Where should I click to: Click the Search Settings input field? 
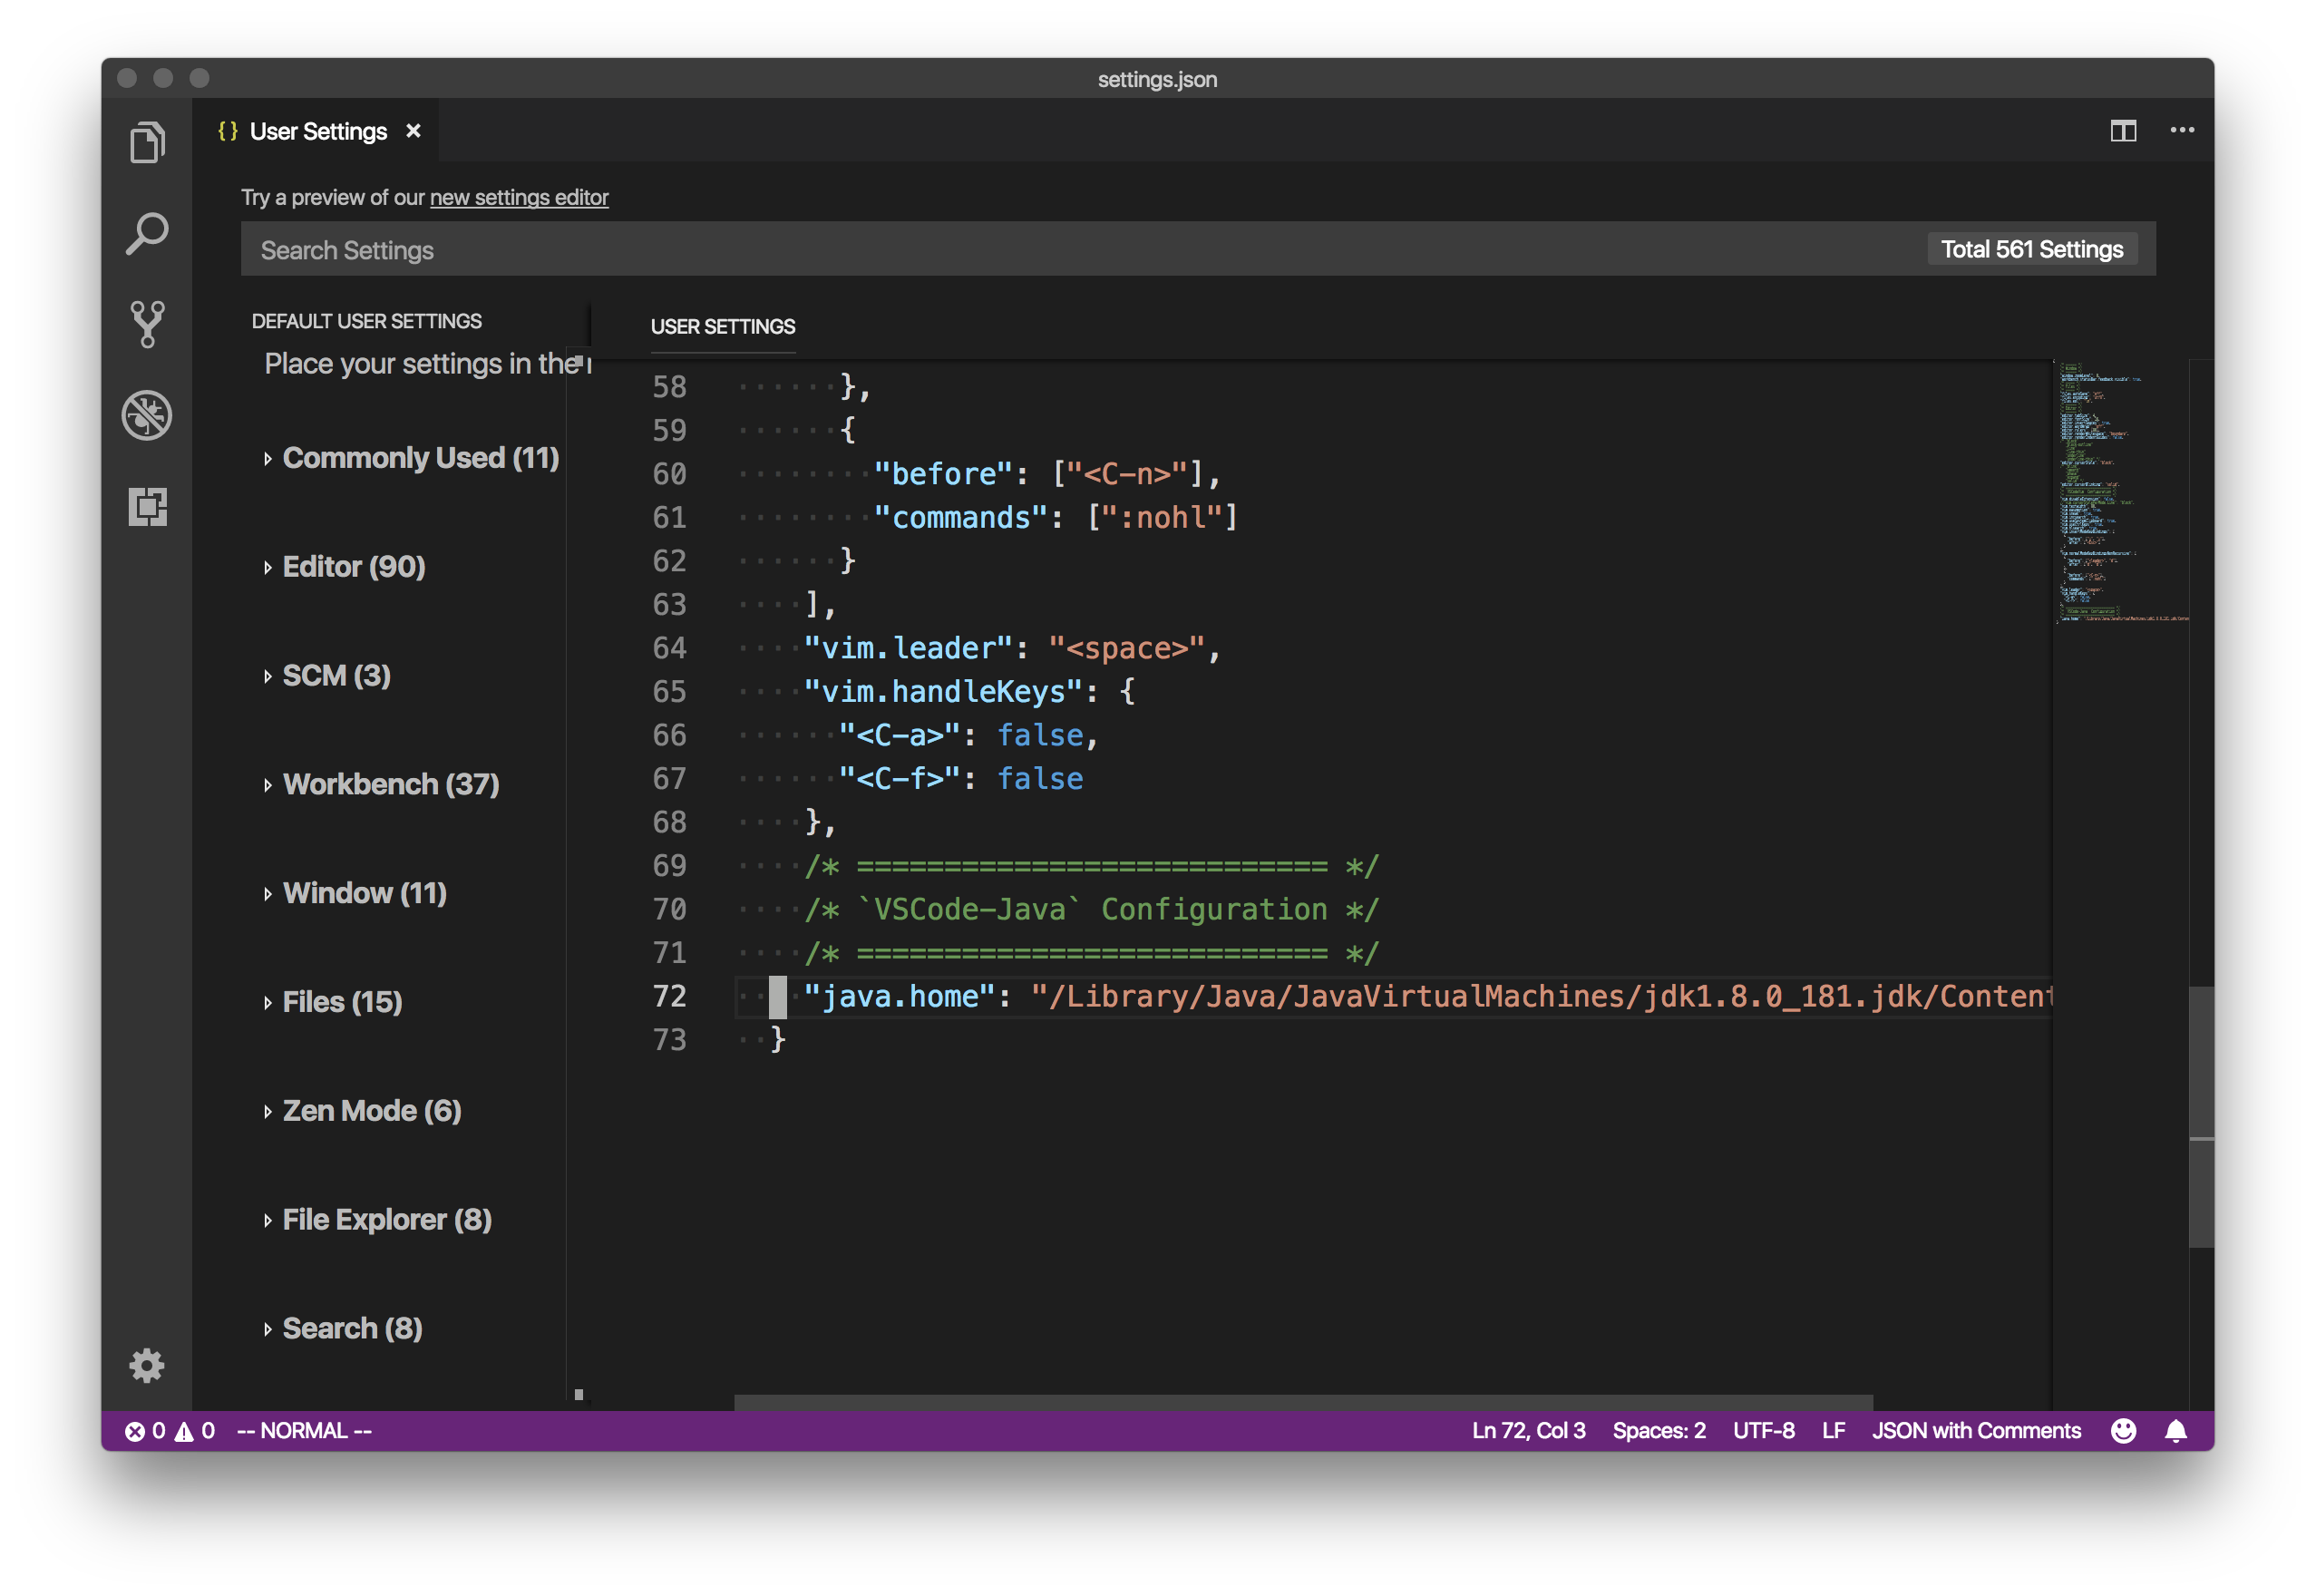tap(700, 249)
